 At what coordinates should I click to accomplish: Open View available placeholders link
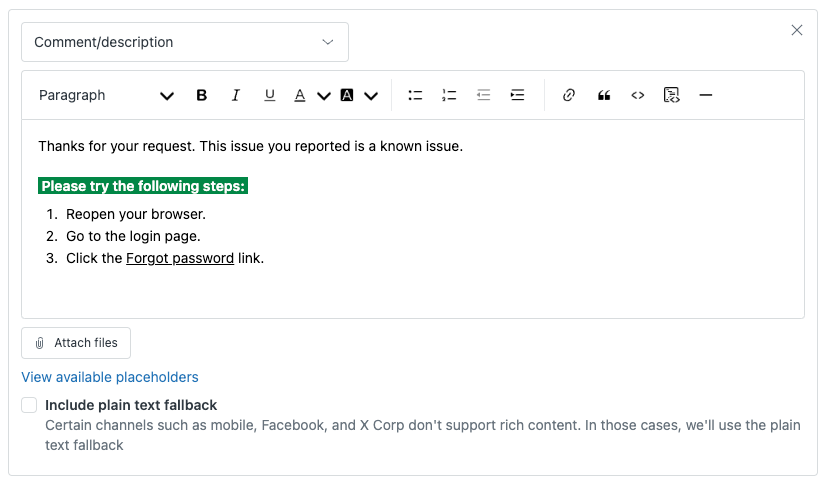tap(110, 377)
